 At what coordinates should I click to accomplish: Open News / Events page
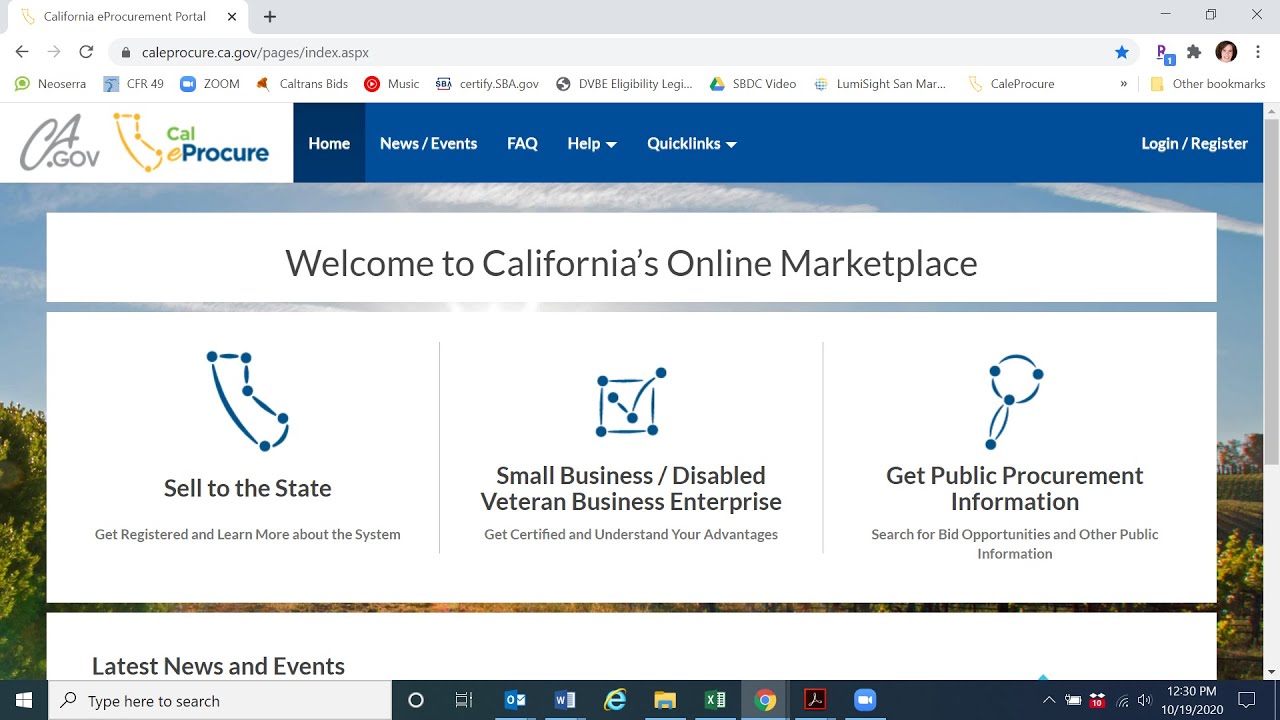428,143
